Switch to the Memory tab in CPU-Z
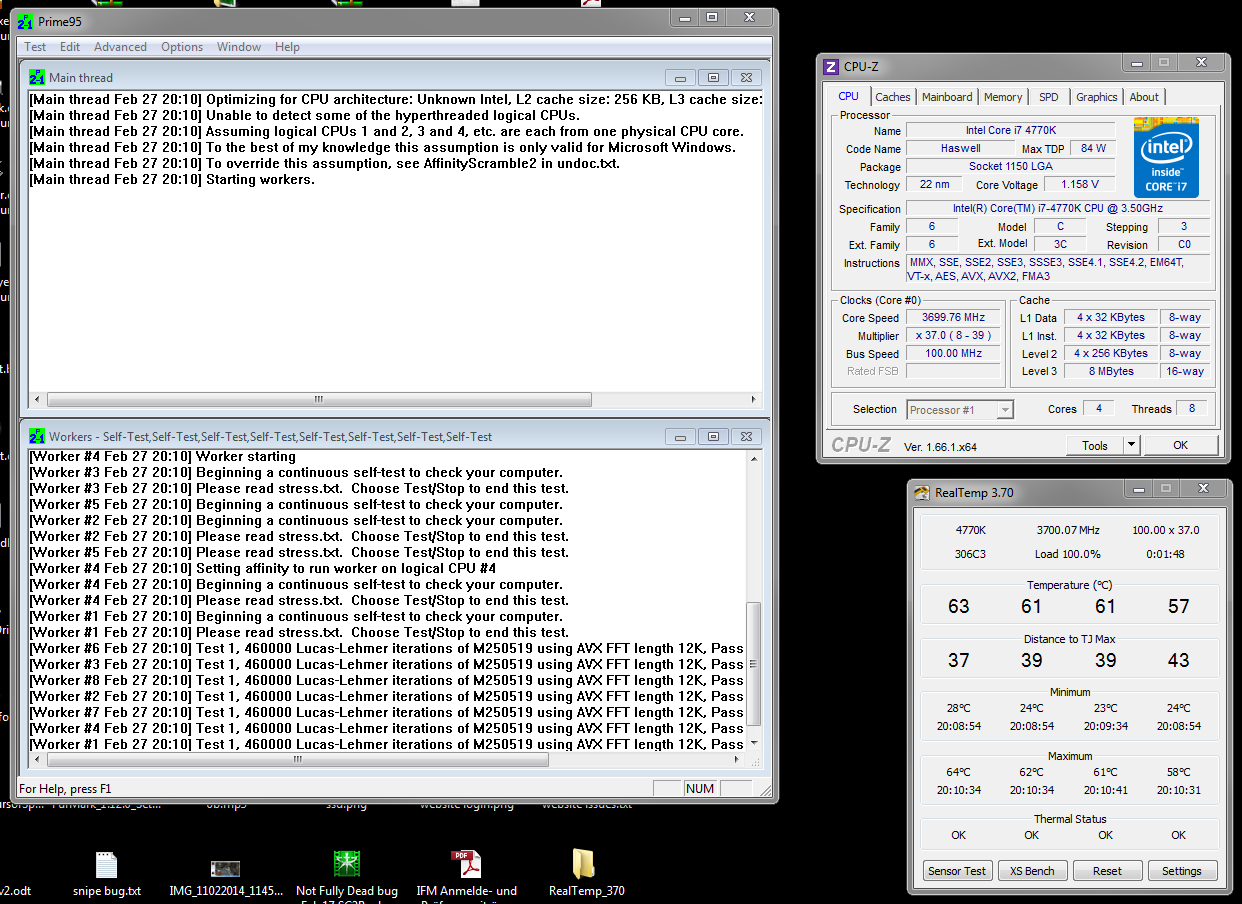 1003,97
